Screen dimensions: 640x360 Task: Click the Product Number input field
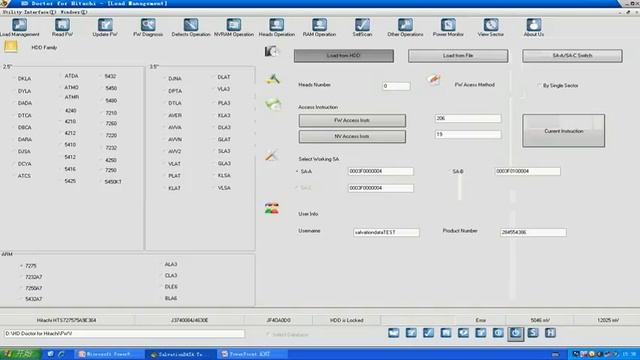pyautogui.click(x=533, y=232)
